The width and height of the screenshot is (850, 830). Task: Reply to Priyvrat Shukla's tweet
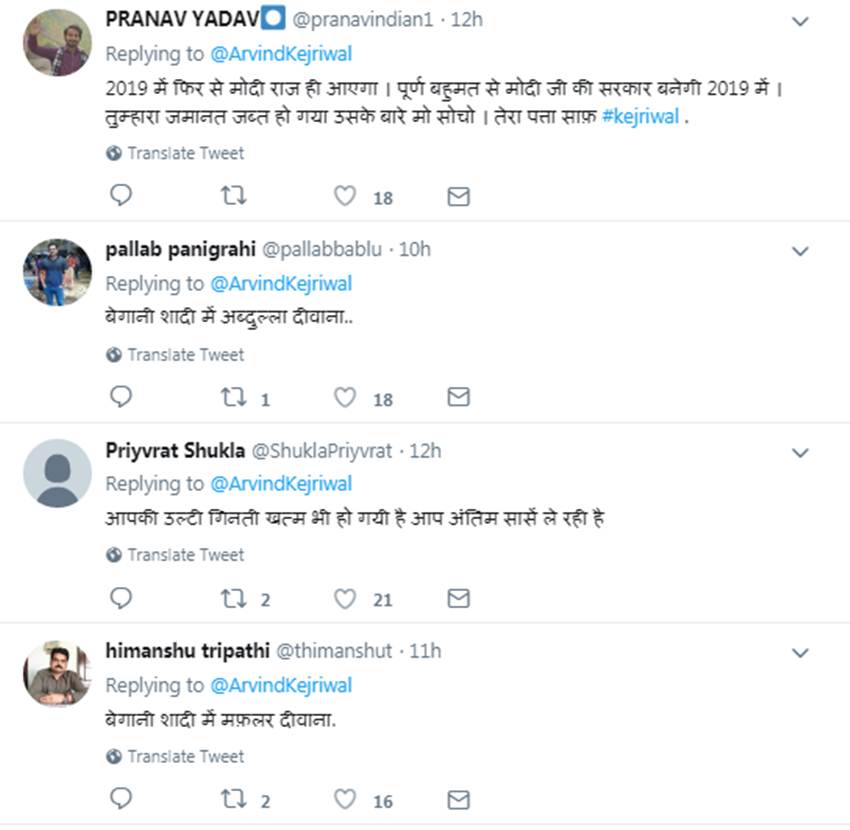click(121, 598)
